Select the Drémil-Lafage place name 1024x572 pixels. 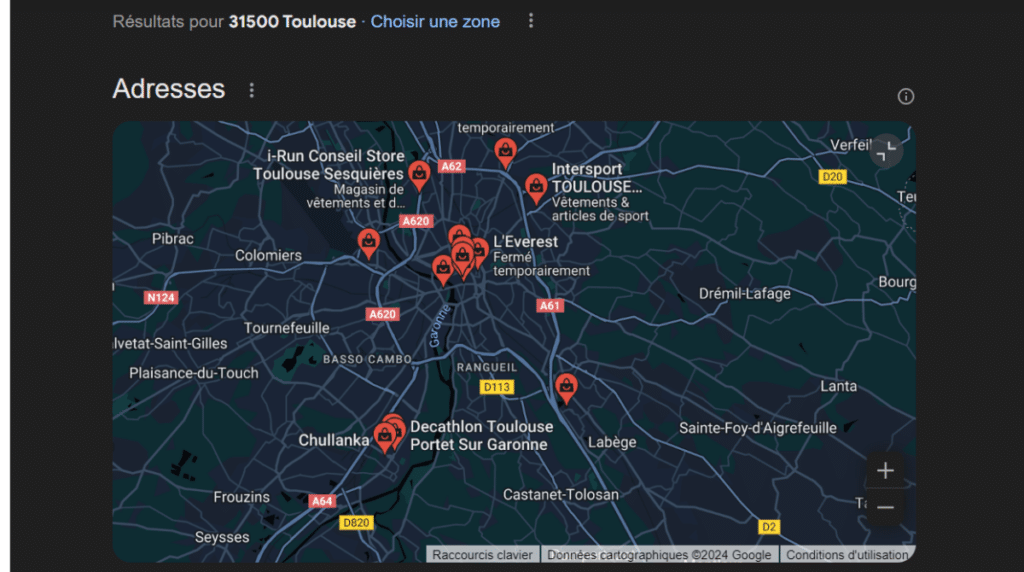click(744, 294)
